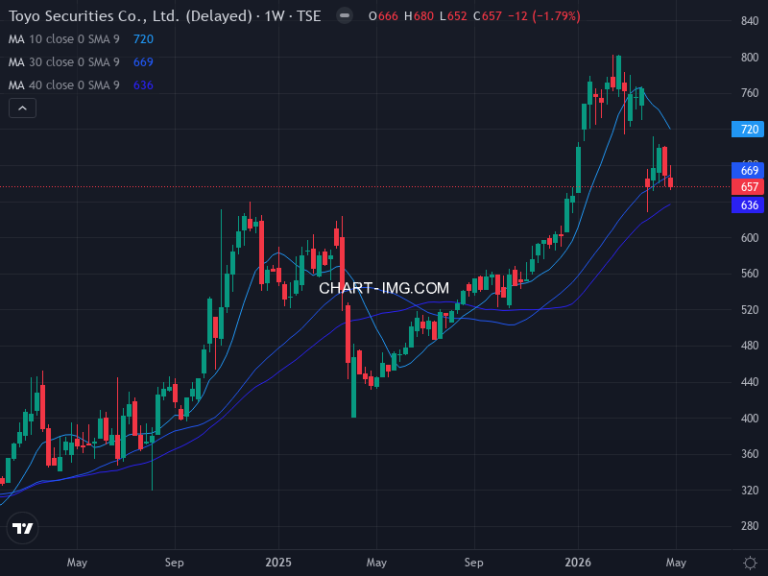This screenshot has width=768, height=576.
Task: Click the Sep label before 2025
Action: 174,562
